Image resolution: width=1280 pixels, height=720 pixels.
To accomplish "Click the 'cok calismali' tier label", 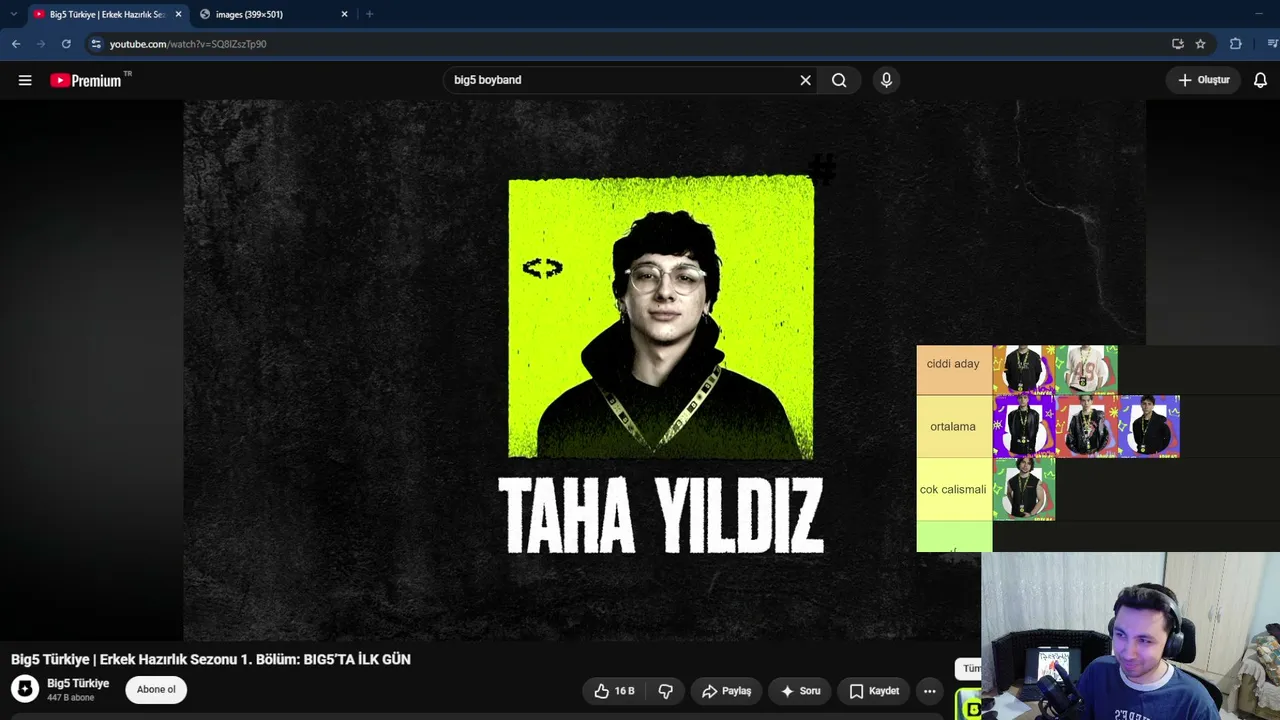I will point(953,489).
